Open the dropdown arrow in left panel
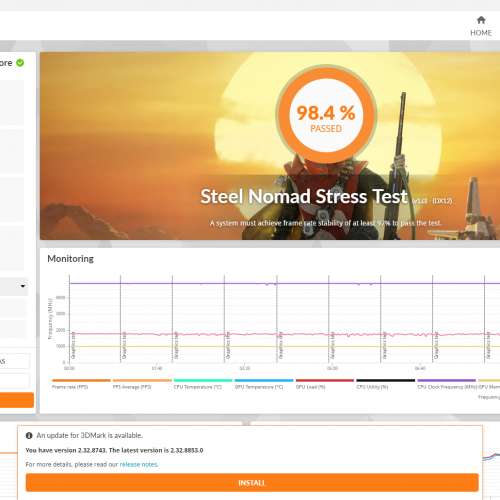Screen dimensions: 500x500 tap(23, 286)
